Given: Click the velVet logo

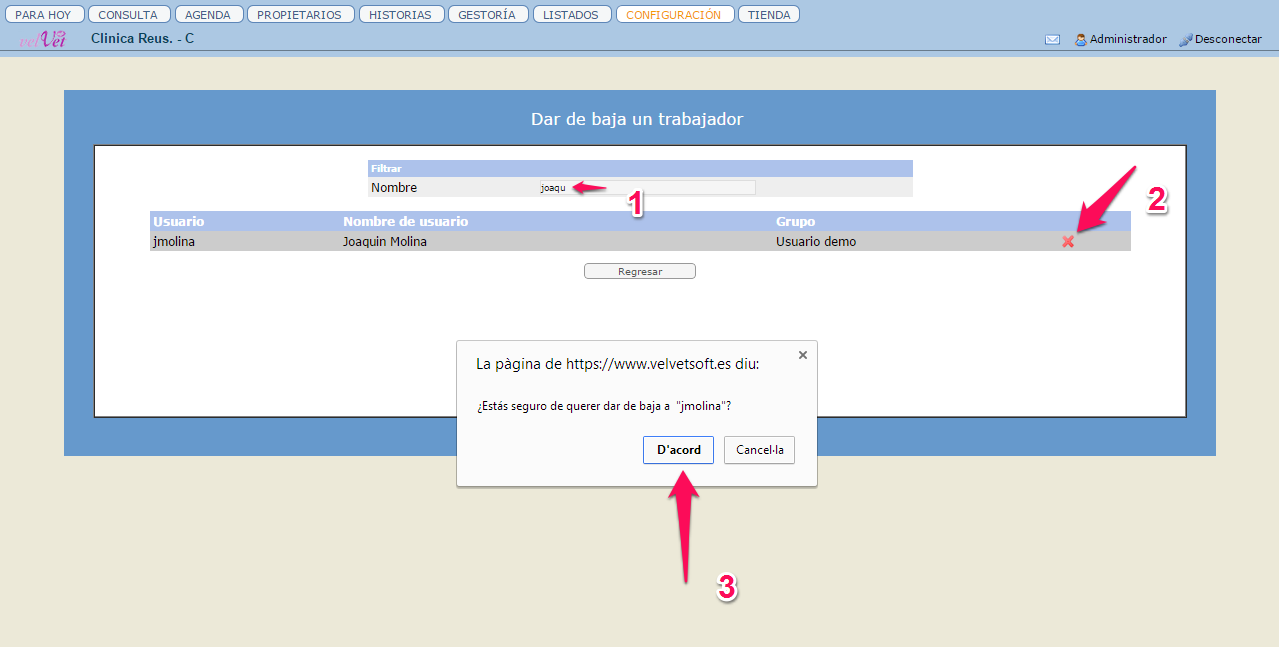Looking at the screenshot, I should 43,40.
